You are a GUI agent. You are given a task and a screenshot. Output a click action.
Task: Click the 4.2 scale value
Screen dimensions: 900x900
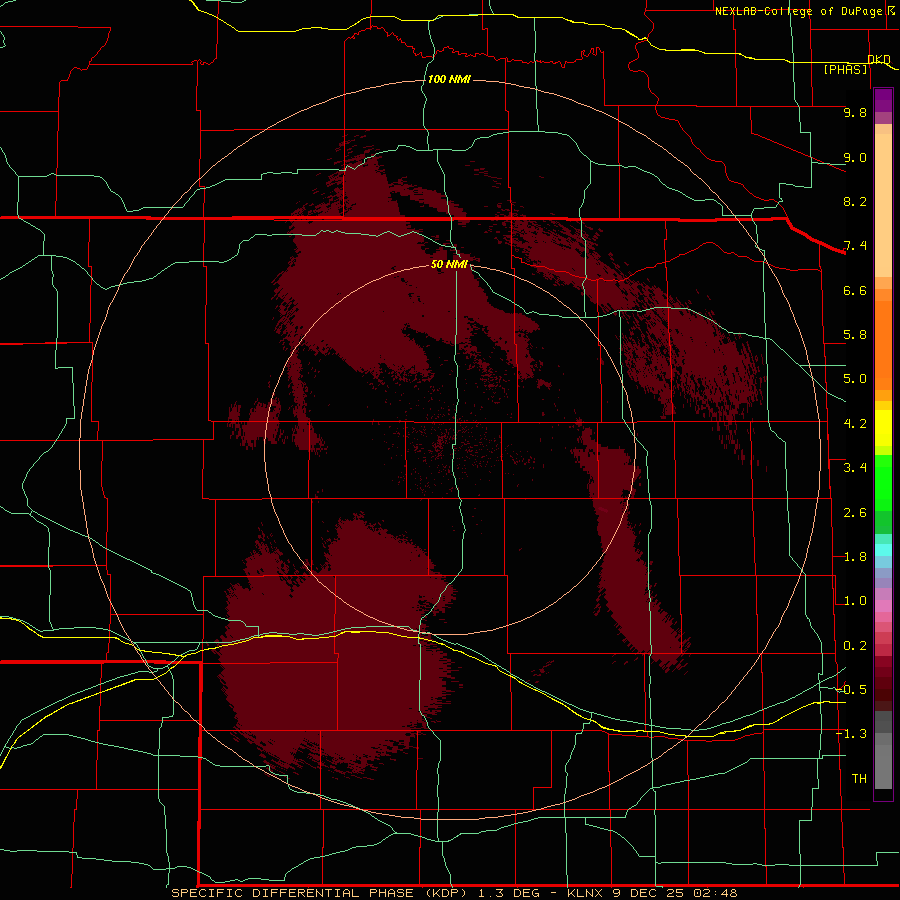(855, 424)
